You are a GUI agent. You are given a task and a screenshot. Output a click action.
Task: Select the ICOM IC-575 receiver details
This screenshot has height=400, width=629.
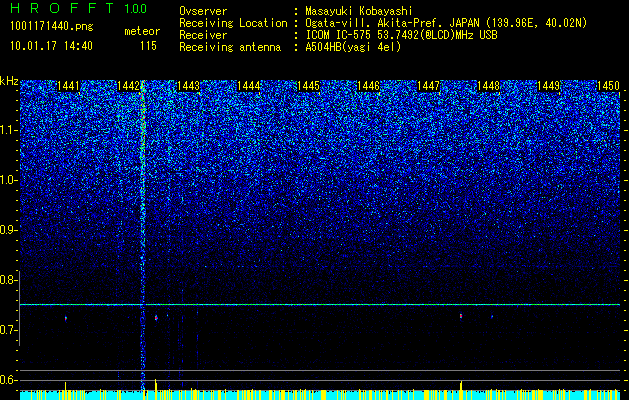click(x=401, y=35)
